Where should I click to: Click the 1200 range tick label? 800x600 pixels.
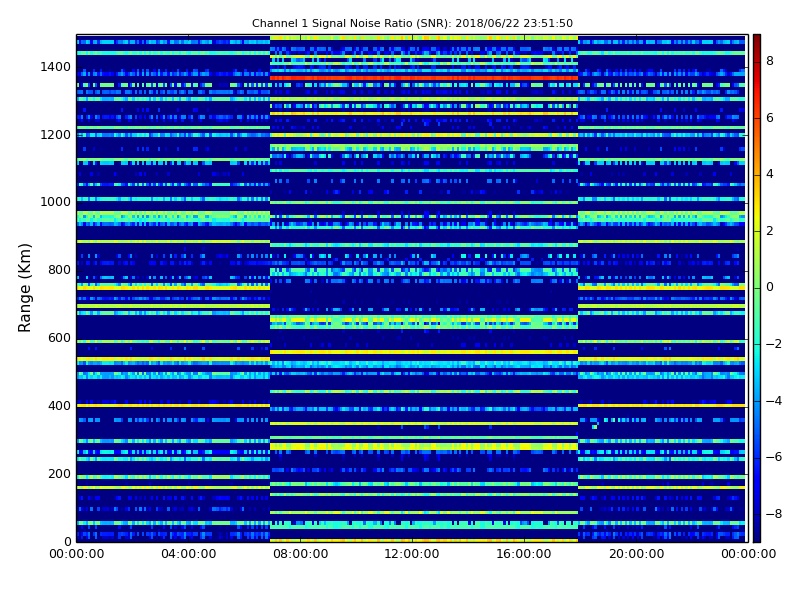point(56,135)
